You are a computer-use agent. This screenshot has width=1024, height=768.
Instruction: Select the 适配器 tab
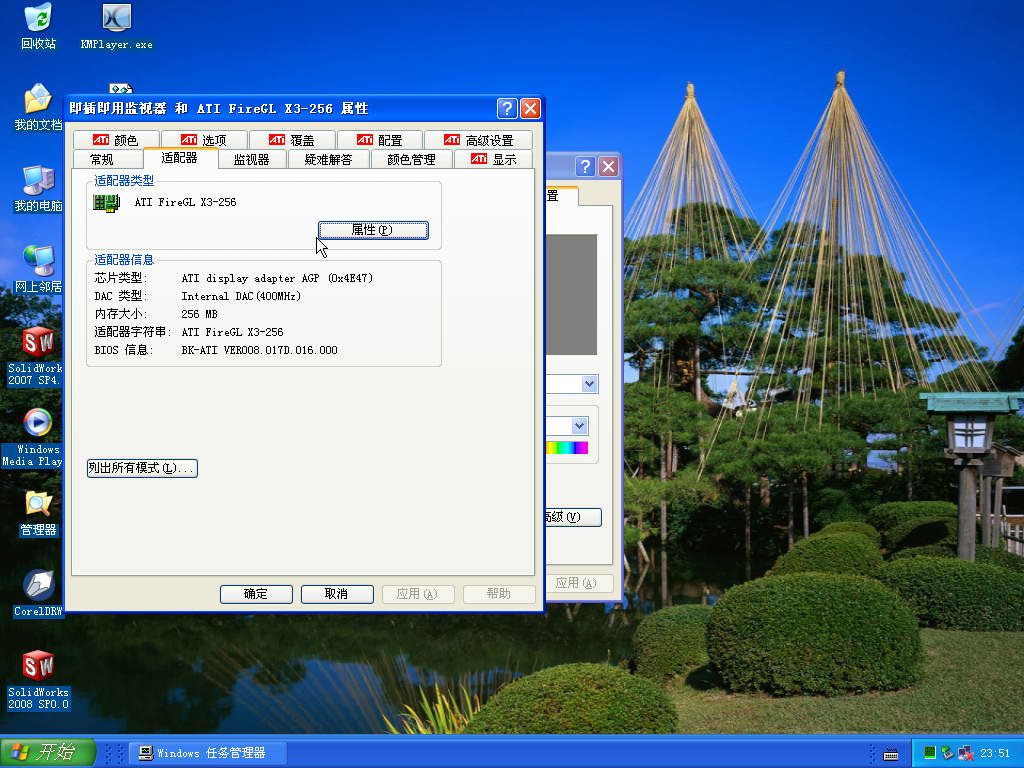pos(180,157)
